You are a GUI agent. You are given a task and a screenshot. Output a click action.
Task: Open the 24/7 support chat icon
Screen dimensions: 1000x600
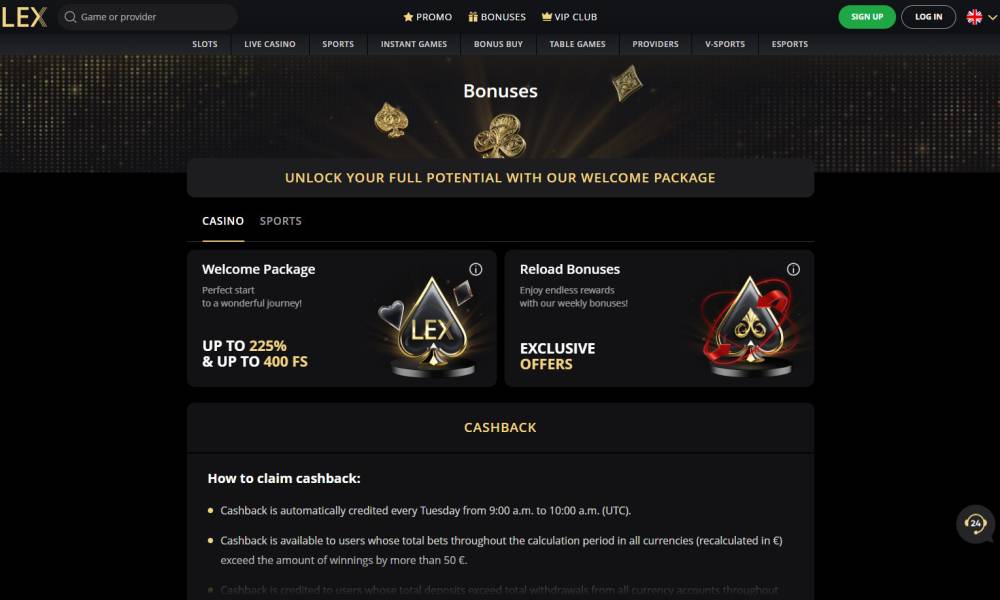coord(975,523)
